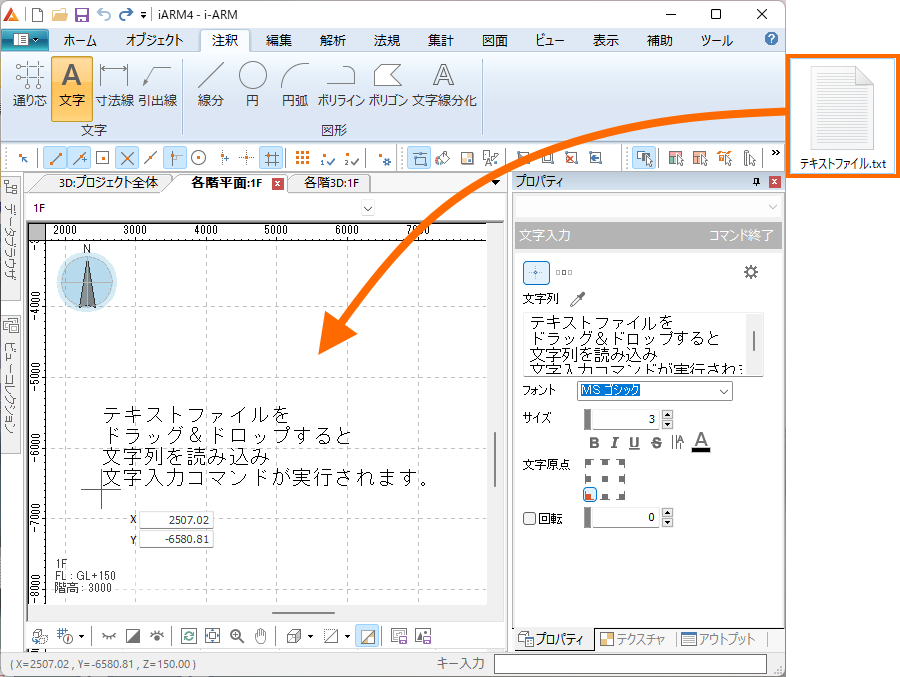Switch to the オブジェクト ribbon tab
This screenshot has height=677, width=900.
pyautogui.click(x=154, y=40)
